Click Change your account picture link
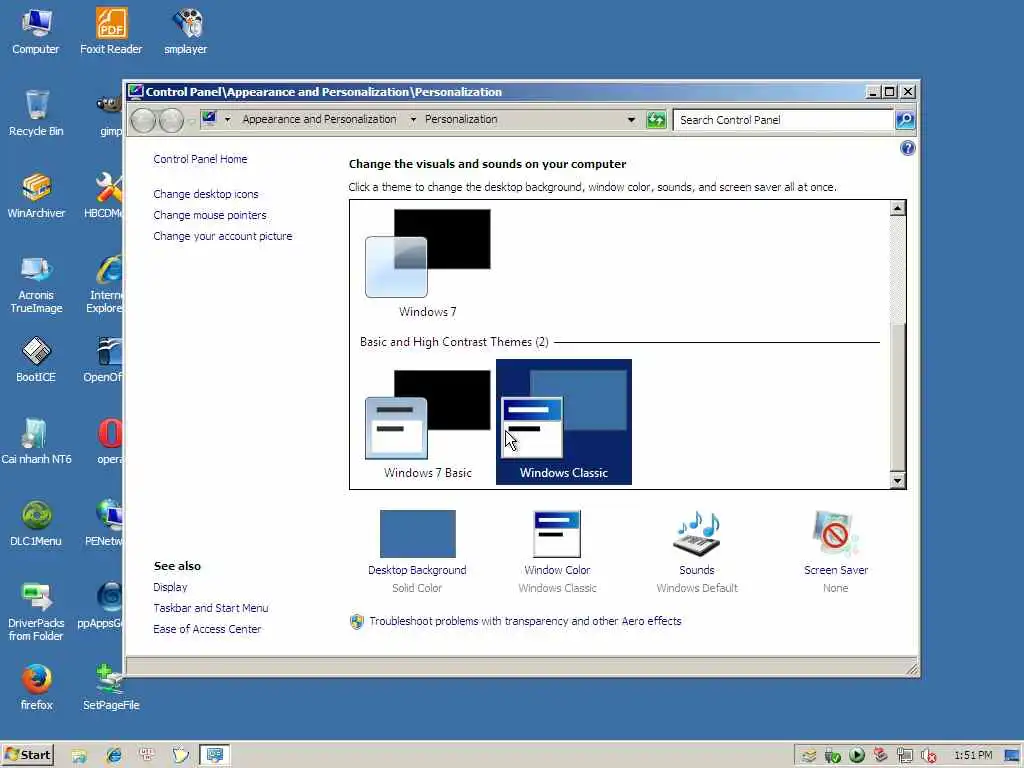Viewport: 1024px width, 768px height. [x=223, y=236]
